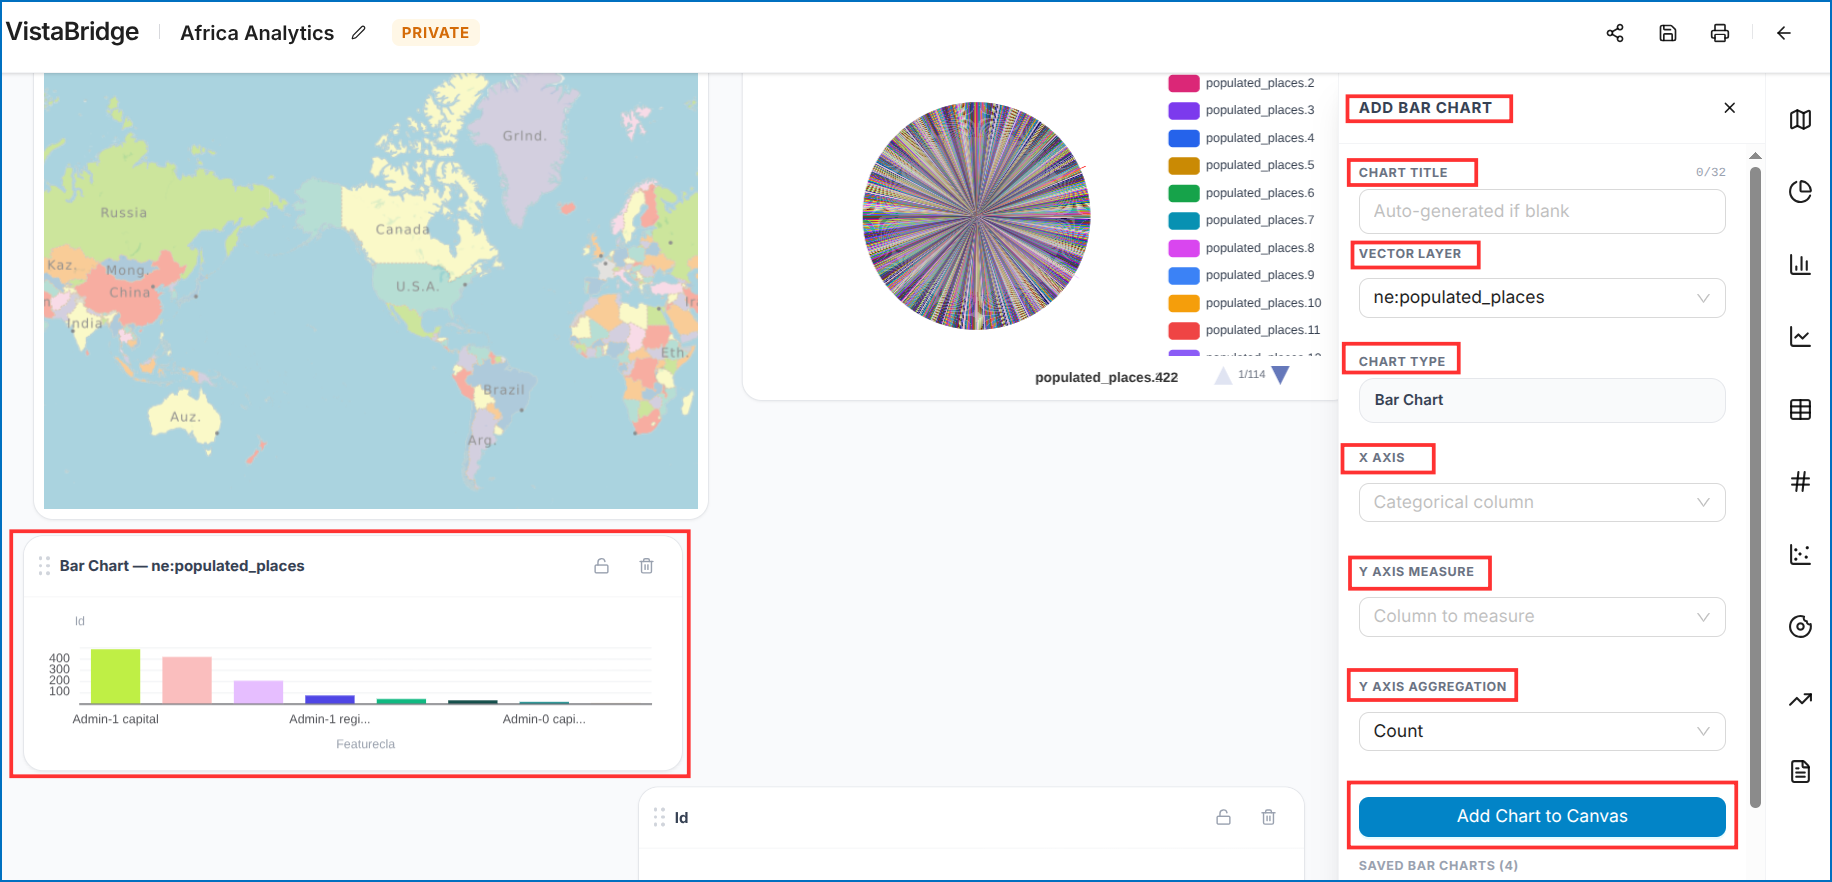Open the Y Axis Aggregation Count dropdown
This screenshot has height=882, width=1832.
[x=1542, y=731]
